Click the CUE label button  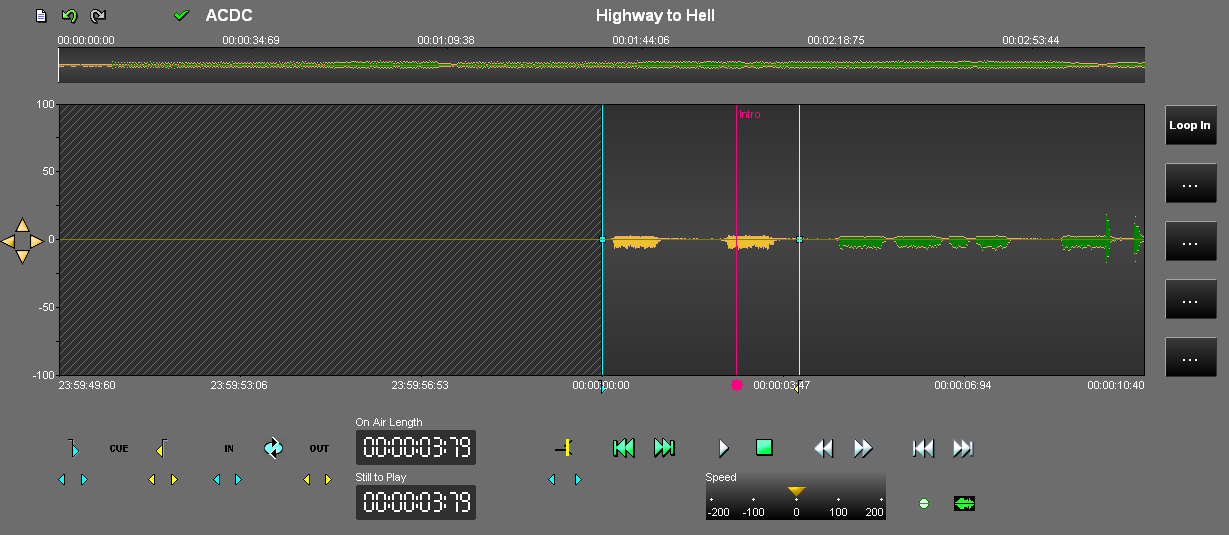pos(119,449)
